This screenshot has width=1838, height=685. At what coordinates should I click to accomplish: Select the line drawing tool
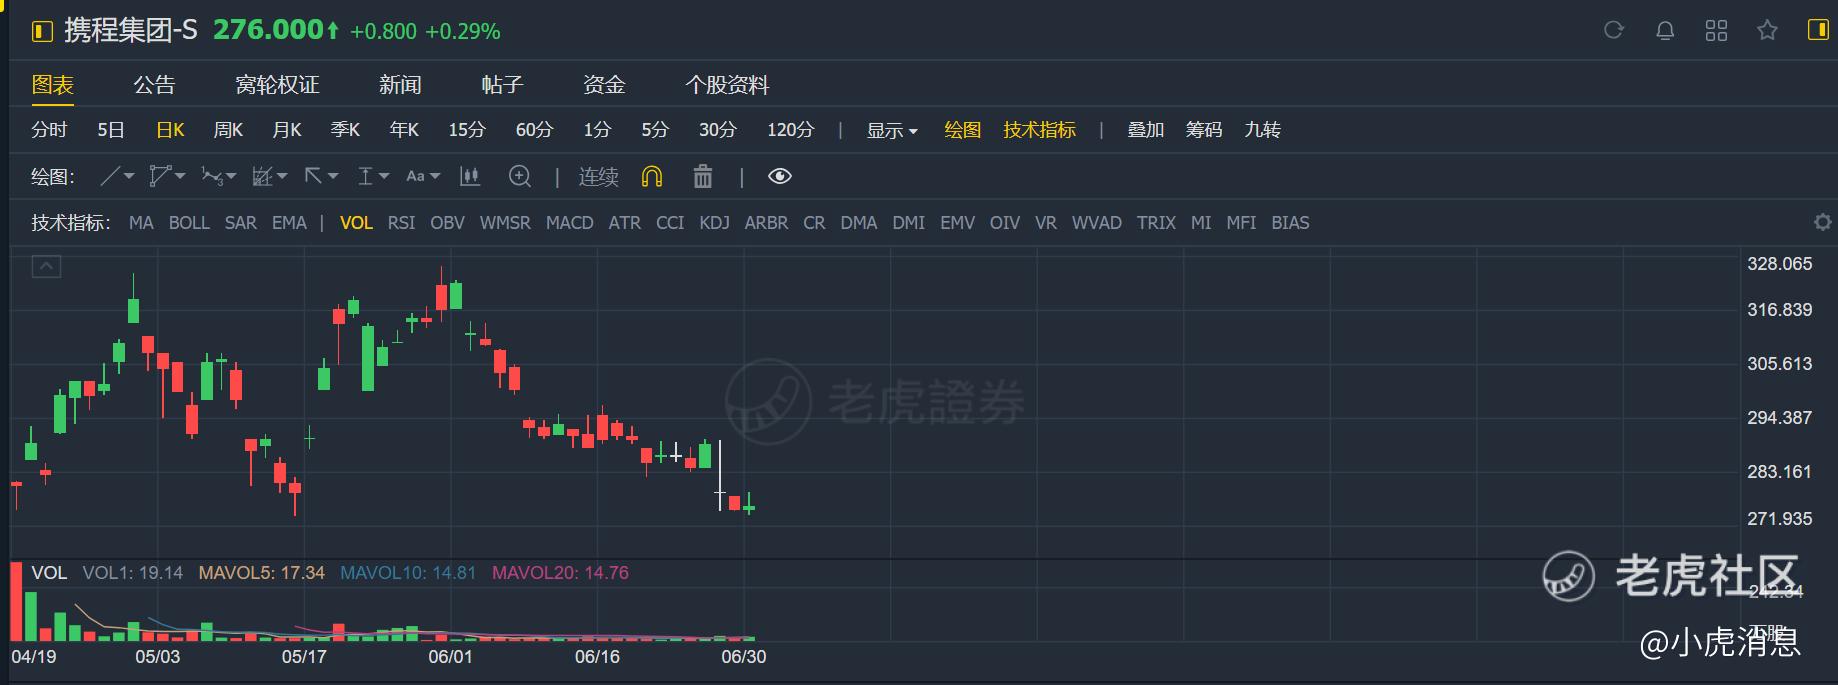click(110, 177)
